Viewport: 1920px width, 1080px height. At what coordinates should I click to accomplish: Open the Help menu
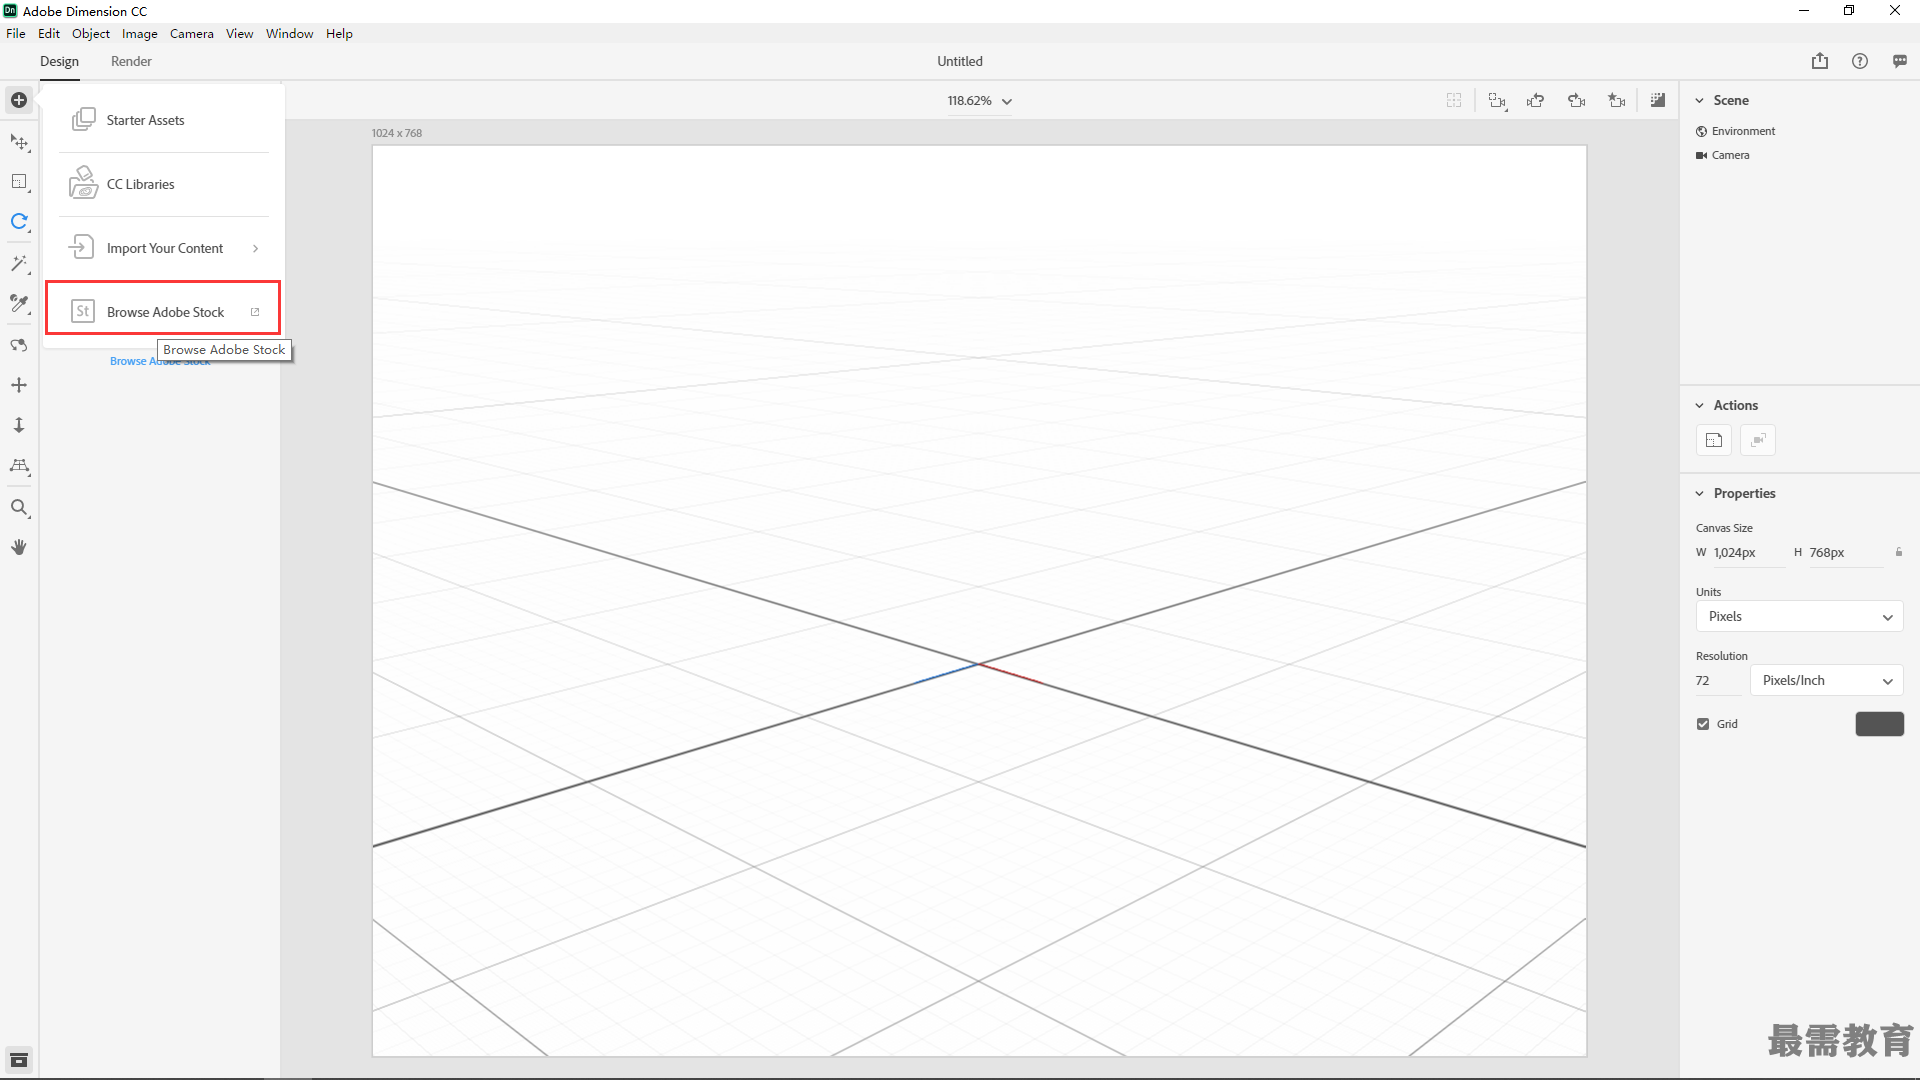(x=339, y=33)
